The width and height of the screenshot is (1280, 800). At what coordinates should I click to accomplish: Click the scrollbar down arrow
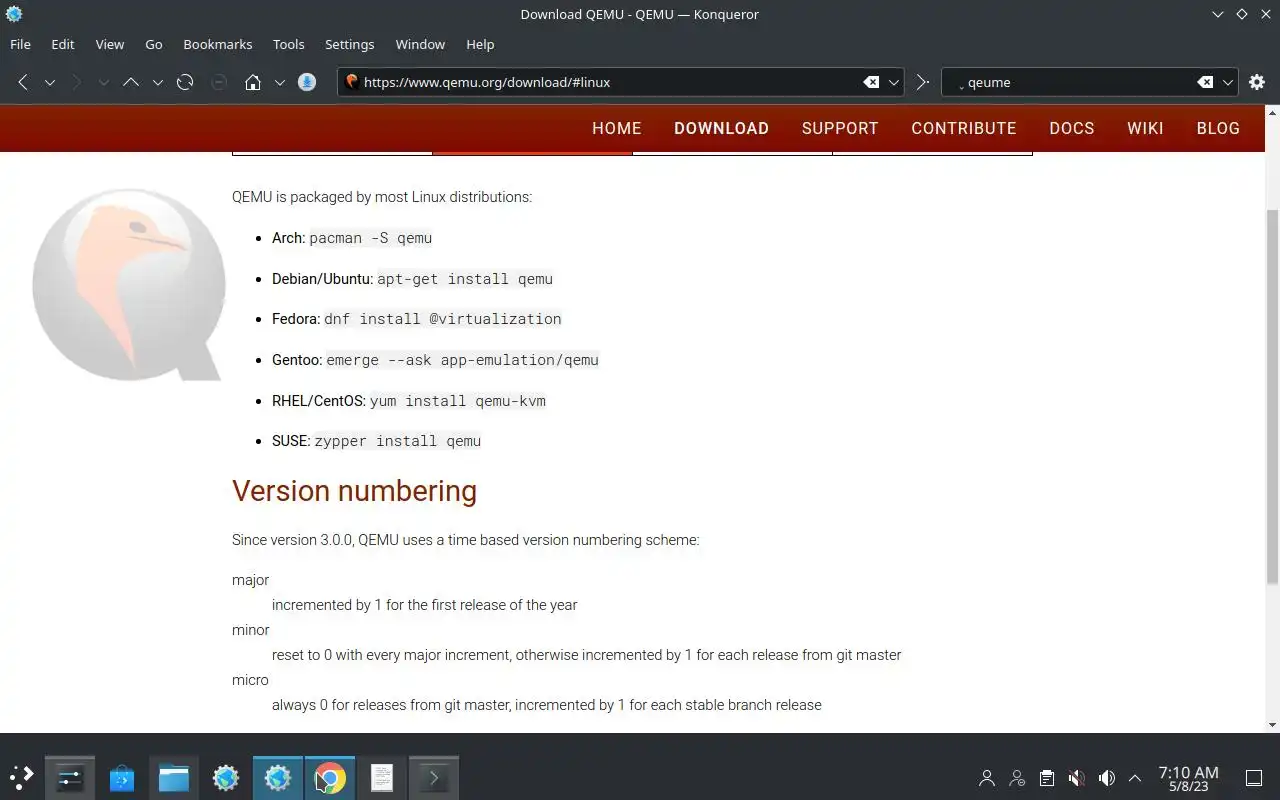tap(1272, 725)
